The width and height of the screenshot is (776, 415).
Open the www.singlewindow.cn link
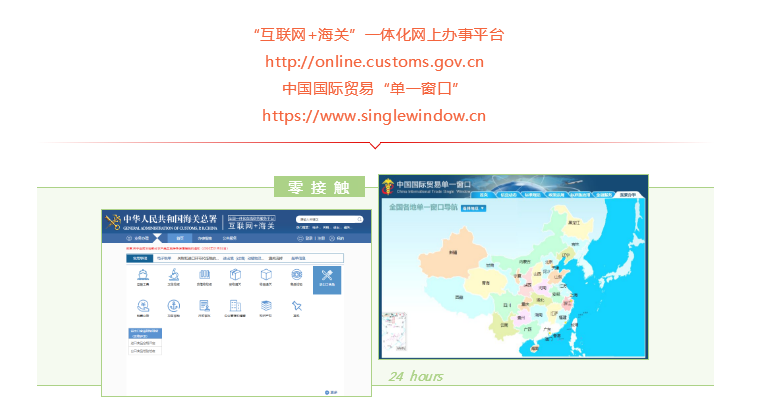coord(374,116)
